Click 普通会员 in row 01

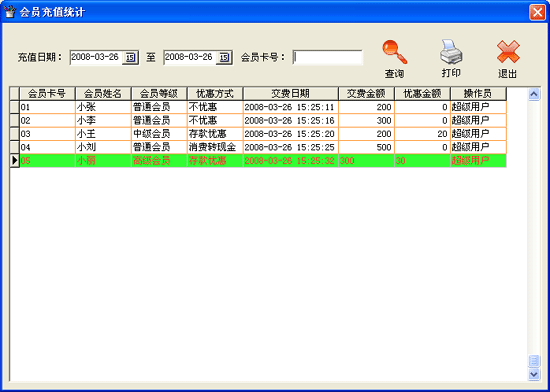coord(159,107)
